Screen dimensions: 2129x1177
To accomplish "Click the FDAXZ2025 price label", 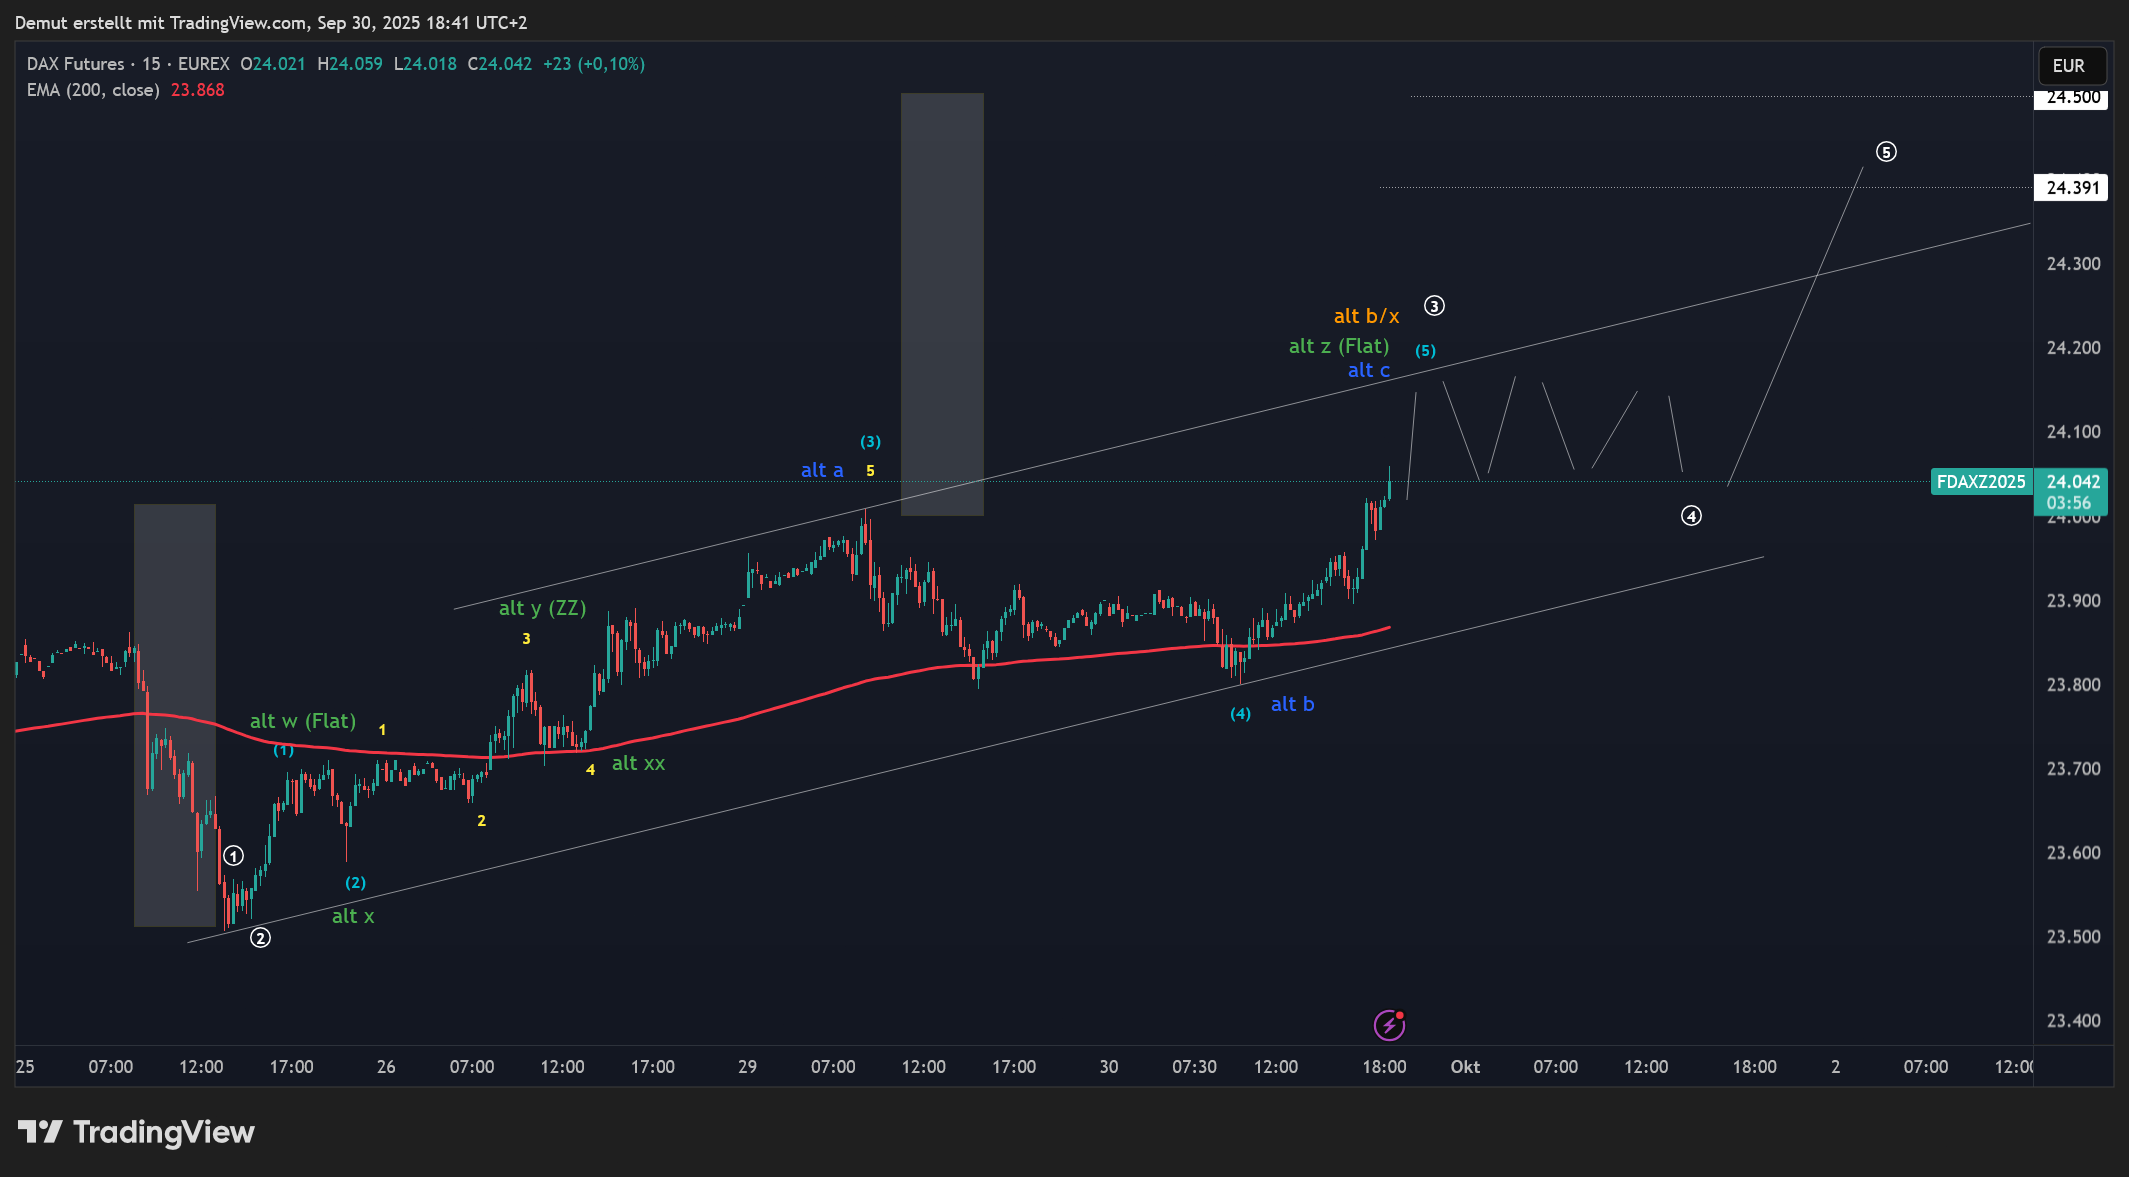I will 1980,482.
